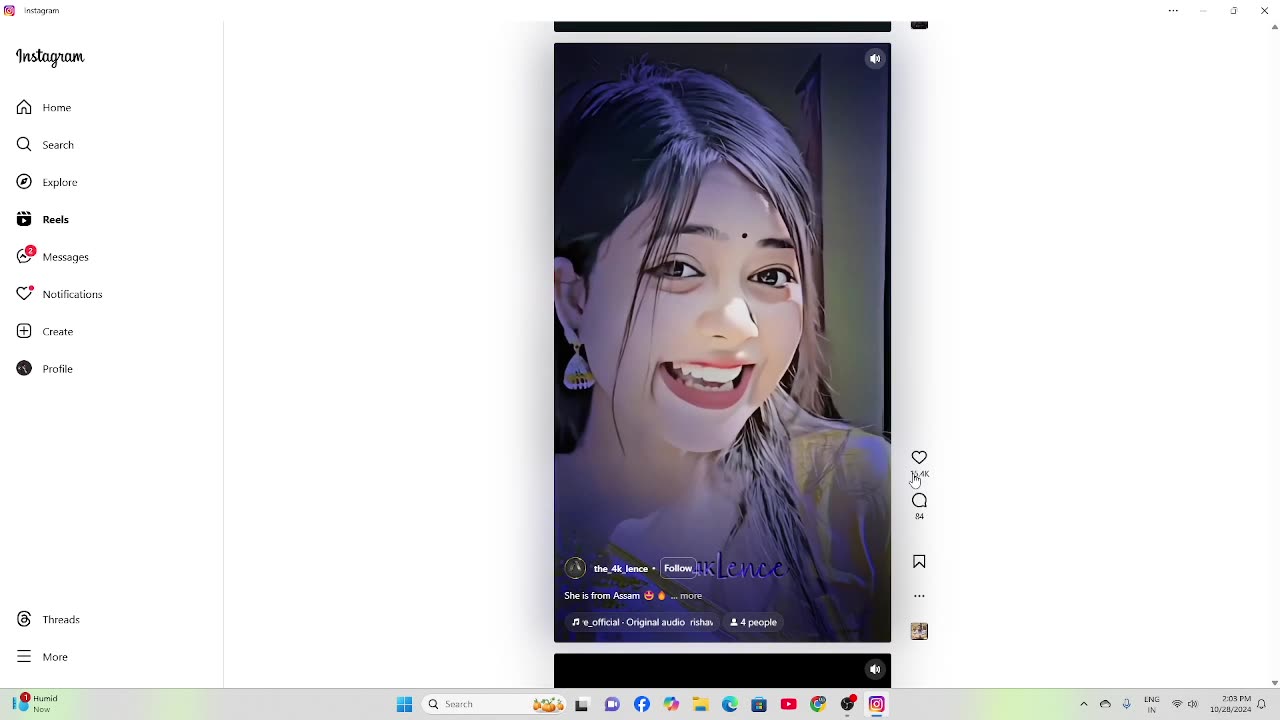1280x720 pixels.
Task: Open Task View on the taskbar
Action: 582,704
